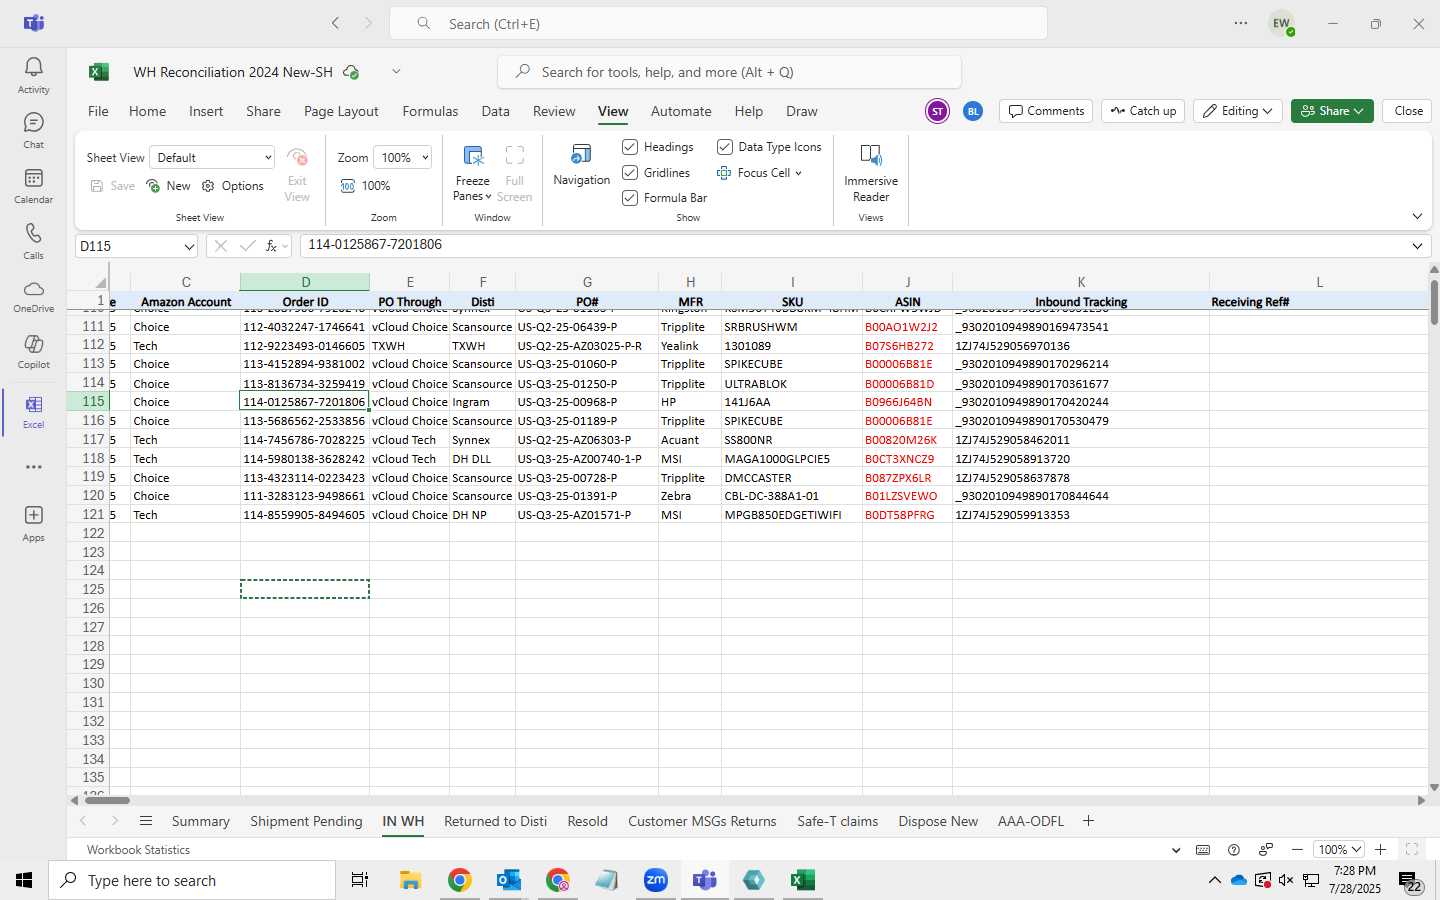1440x900 pixels.
Task: Expand the Name Box dropdown
Action: (x=189, y=246)
